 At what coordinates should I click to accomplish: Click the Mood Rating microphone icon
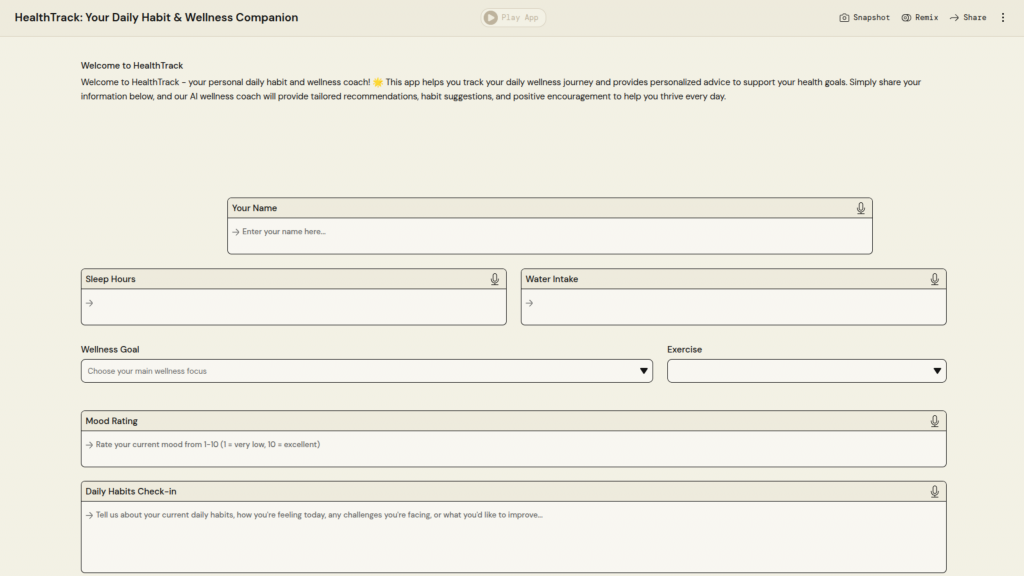[x=934, y=421]
